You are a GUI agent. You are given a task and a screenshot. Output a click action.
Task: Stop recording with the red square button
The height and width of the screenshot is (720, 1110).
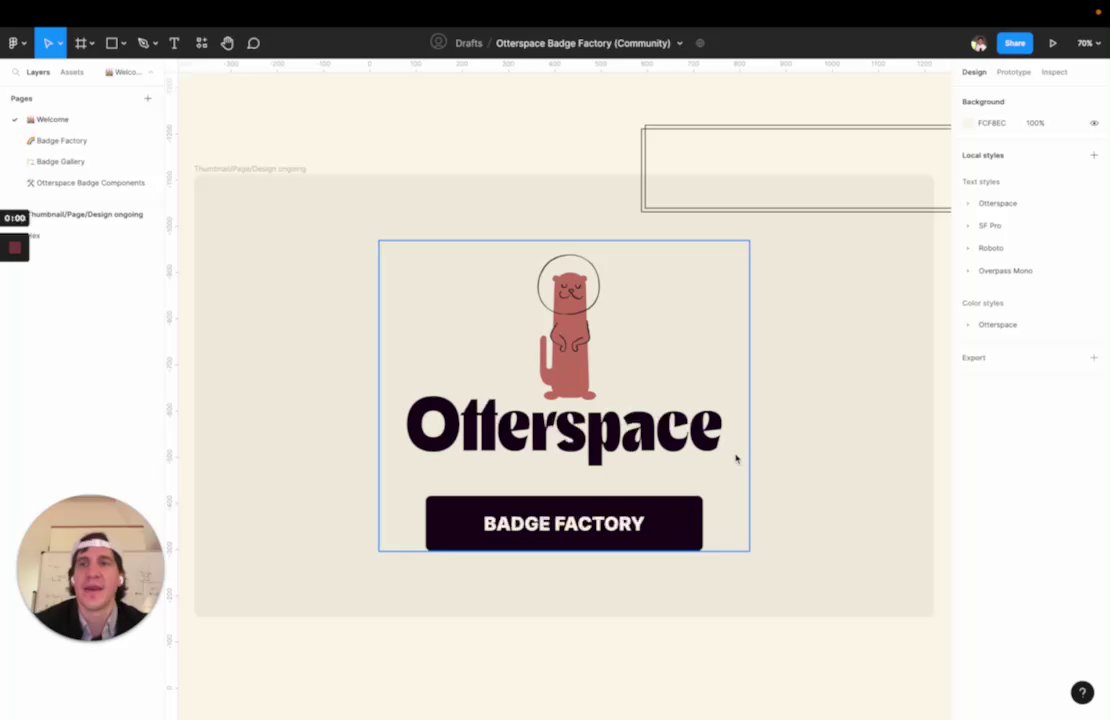click(15, 248)
